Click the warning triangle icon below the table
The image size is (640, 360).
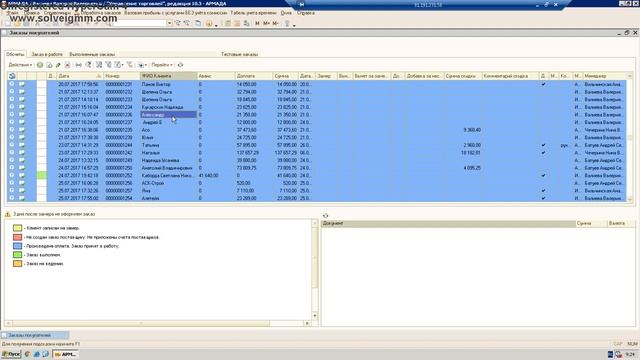[x=8, y=214]
